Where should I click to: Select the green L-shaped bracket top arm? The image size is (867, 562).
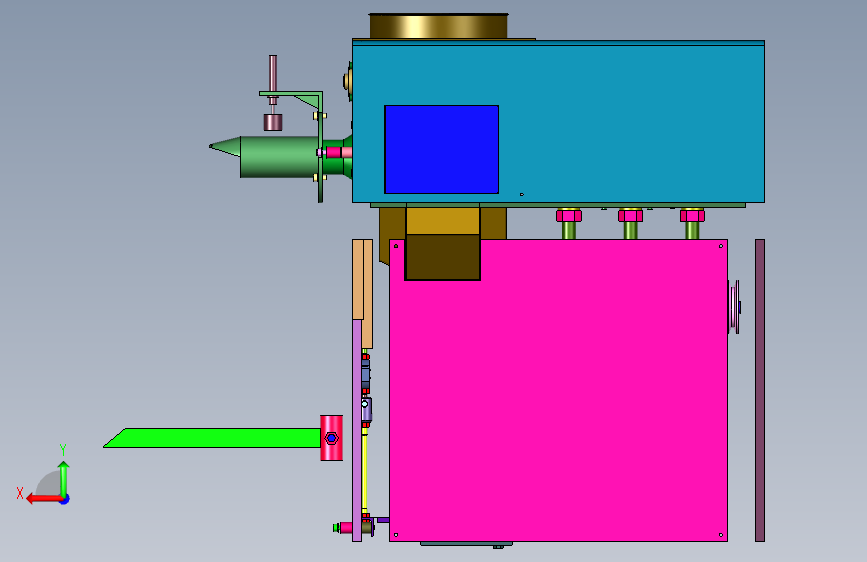point(290,93)
